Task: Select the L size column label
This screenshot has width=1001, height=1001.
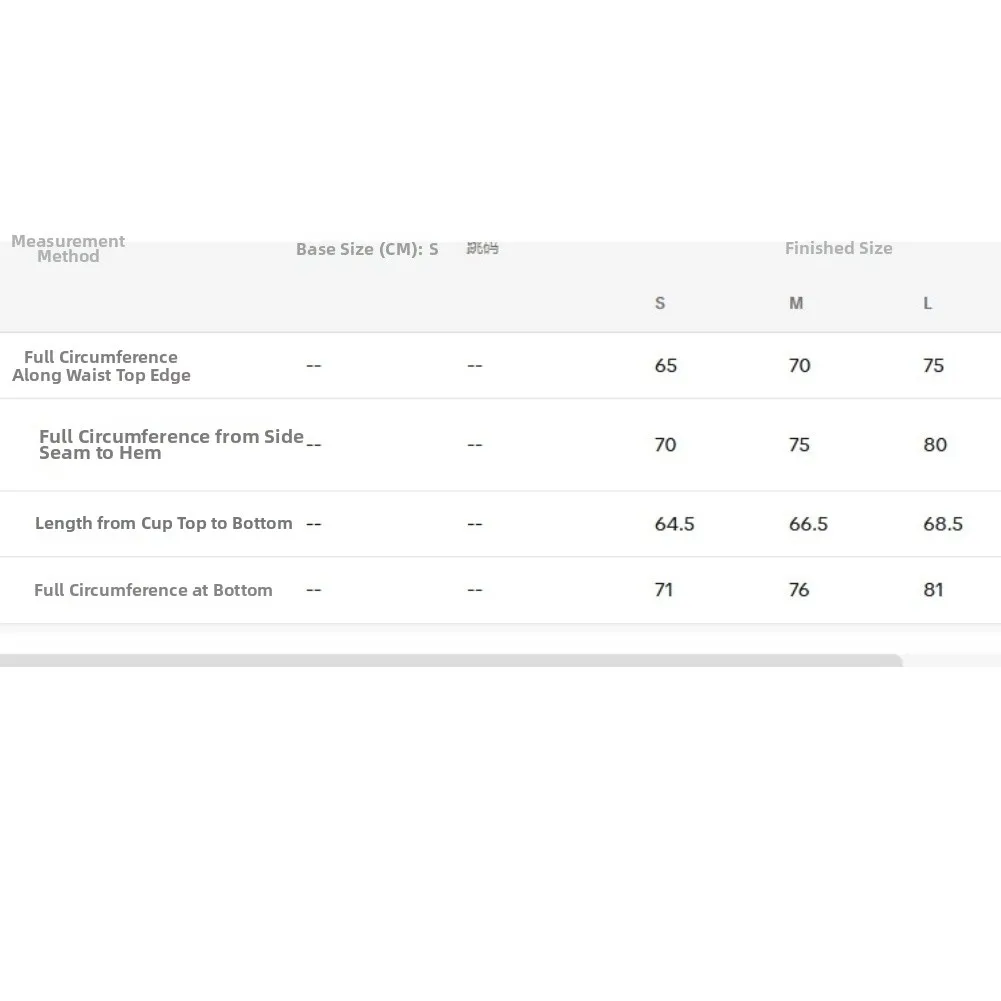Action: [x=928, y=303]
